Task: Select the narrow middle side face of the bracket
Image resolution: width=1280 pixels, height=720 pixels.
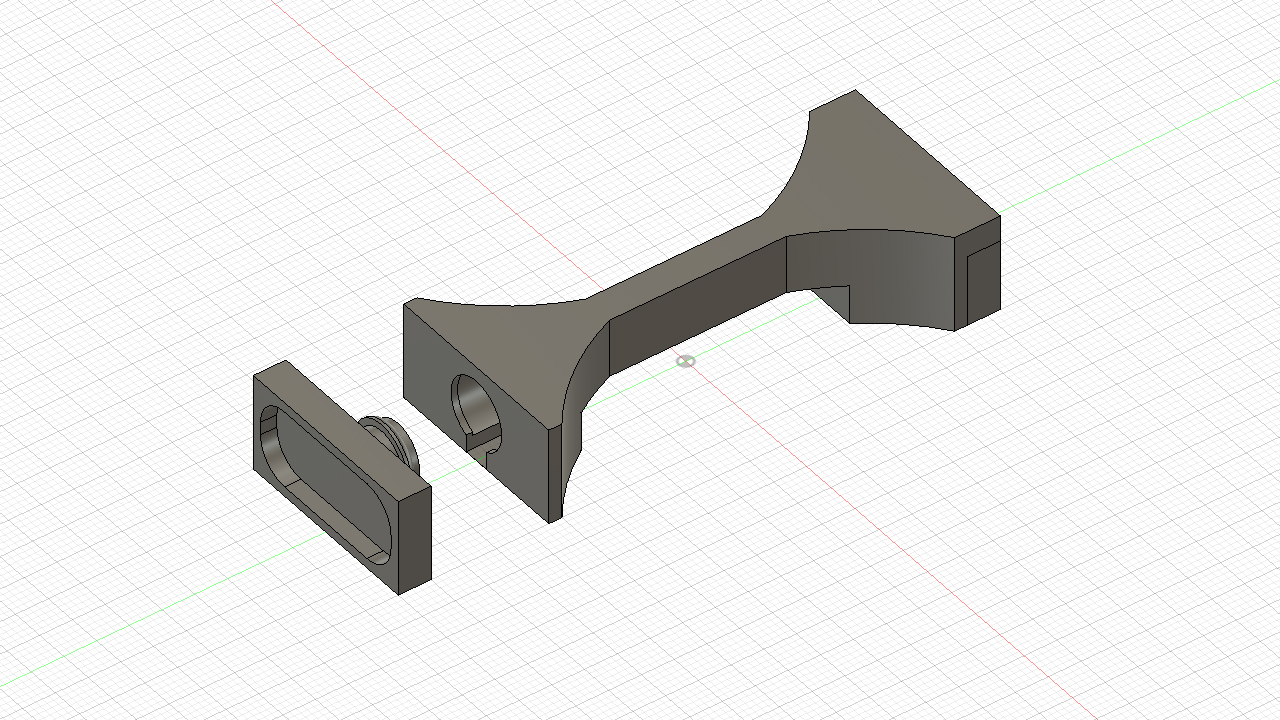Action: pyautogui.click(x=698, y=306)
